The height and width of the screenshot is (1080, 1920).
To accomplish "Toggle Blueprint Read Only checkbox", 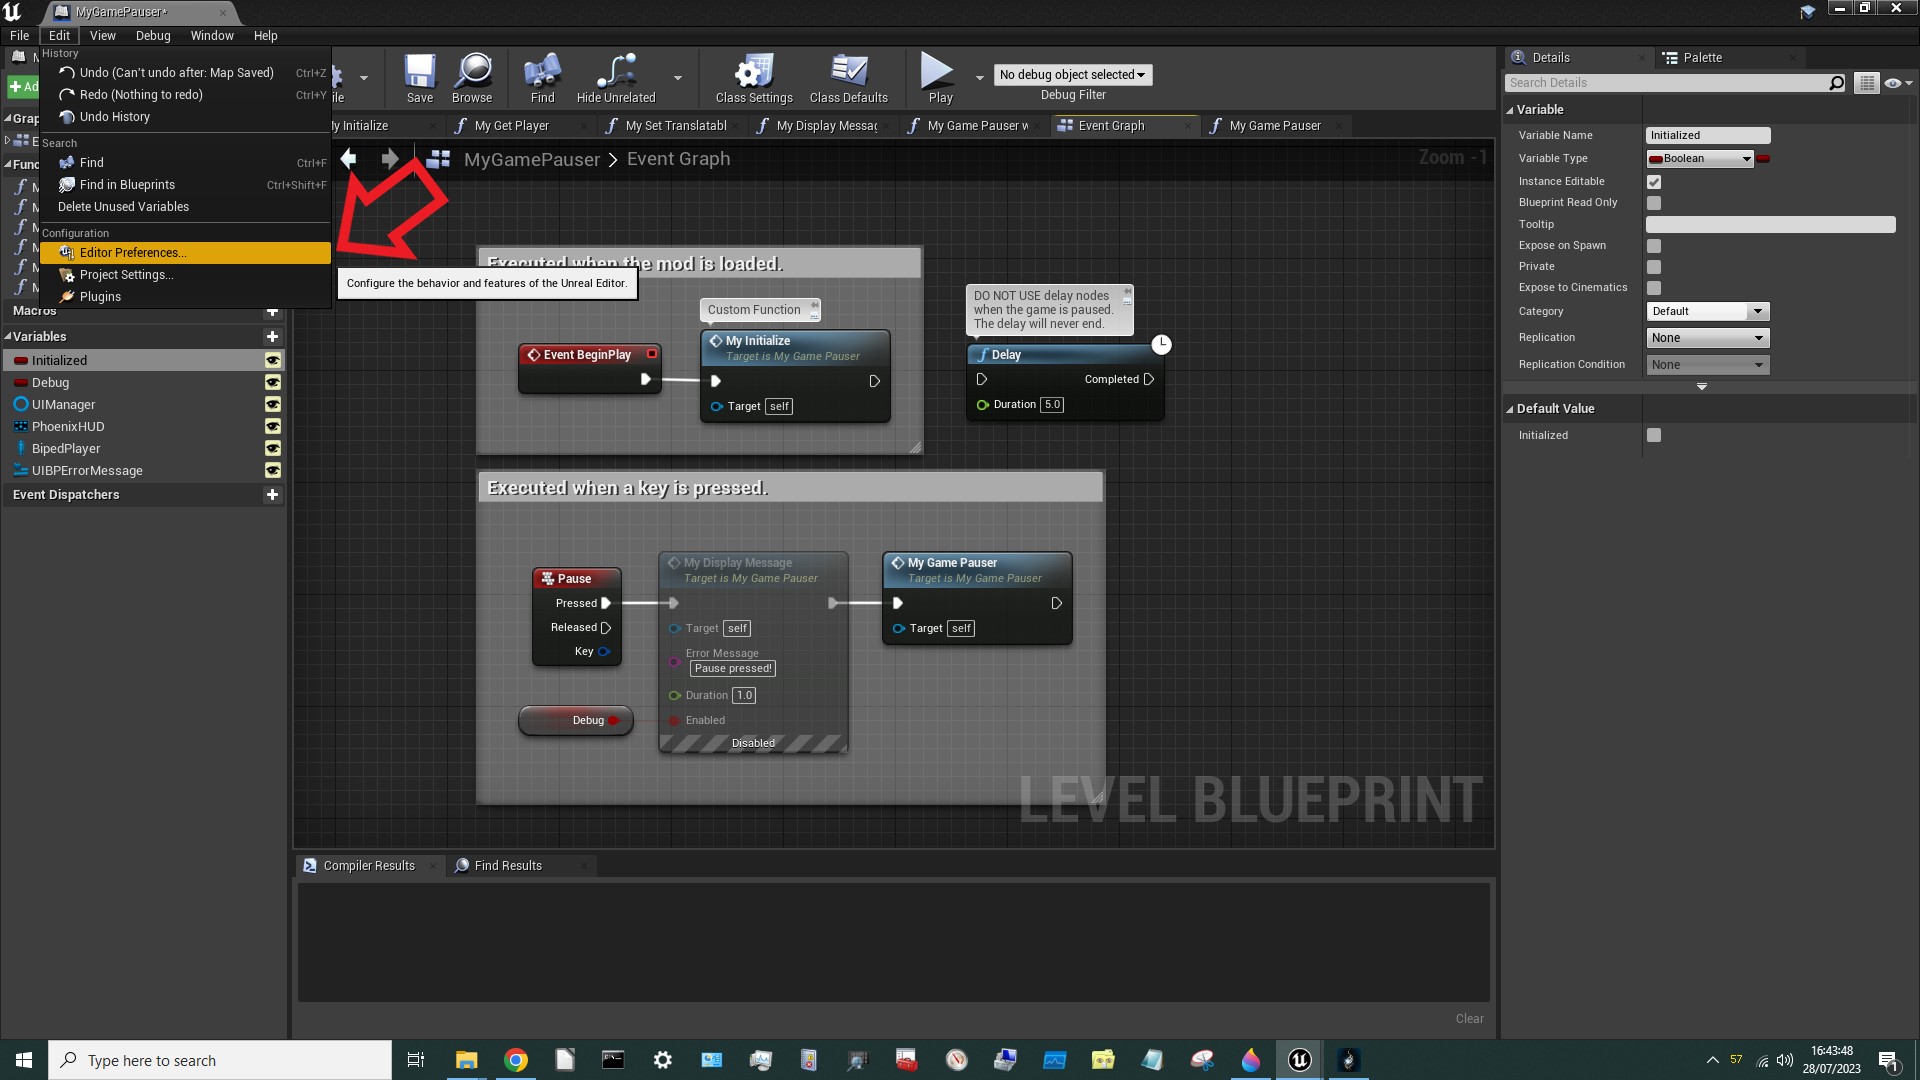I will pos(1654,203).
